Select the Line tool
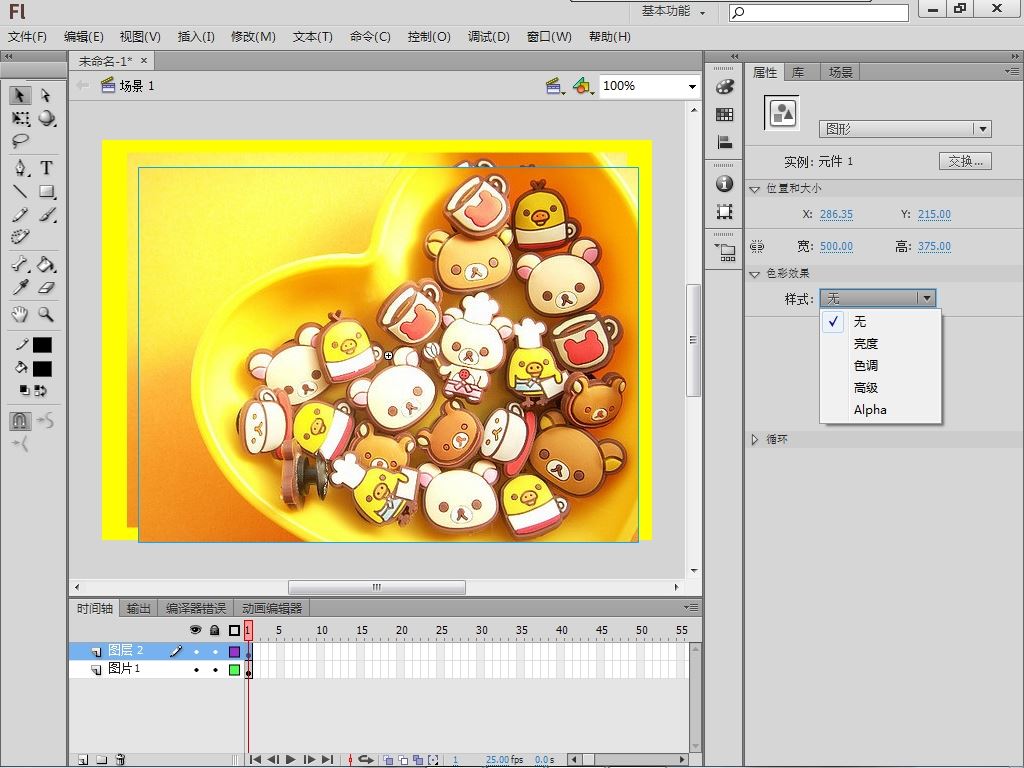This screenshot has width=1024, height=768. [x=20, y=191]
